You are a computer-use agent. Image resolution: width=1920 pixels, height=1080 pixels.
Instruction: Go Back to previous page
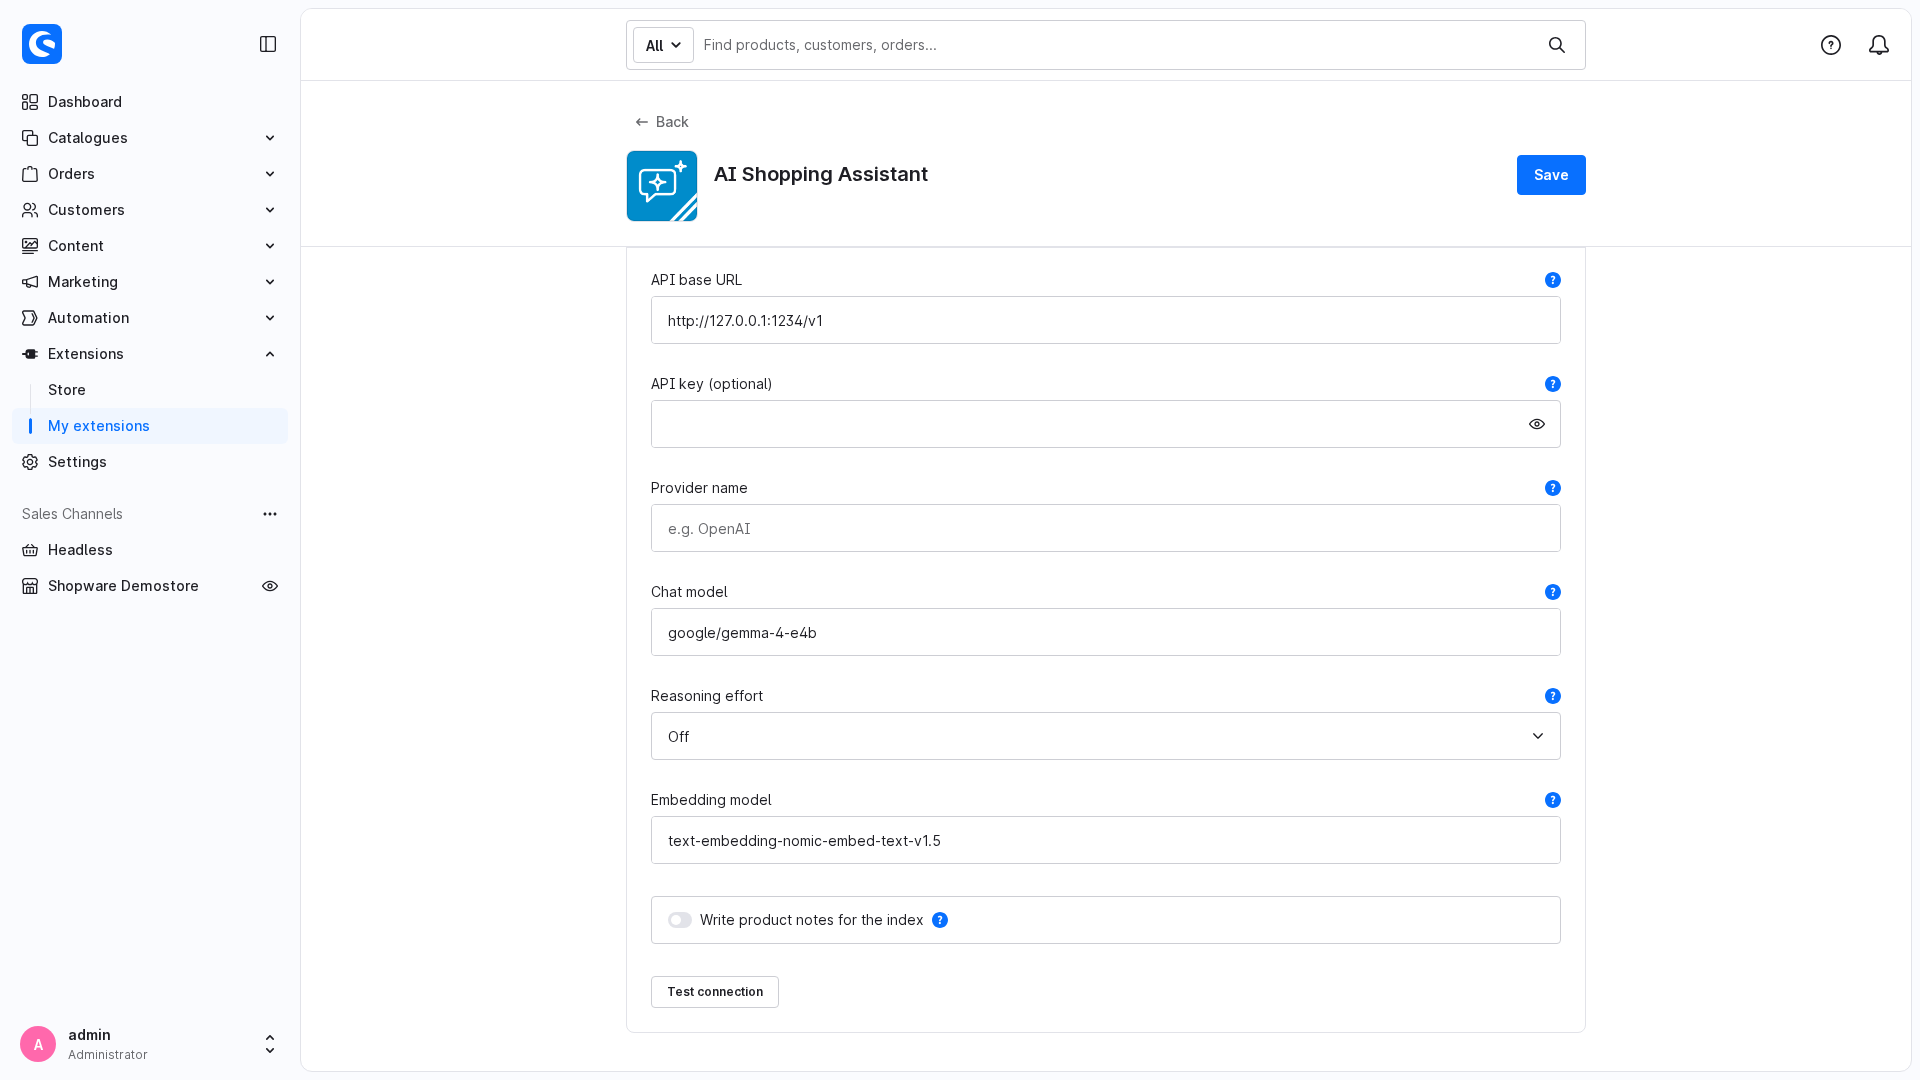tap(662, 122)
